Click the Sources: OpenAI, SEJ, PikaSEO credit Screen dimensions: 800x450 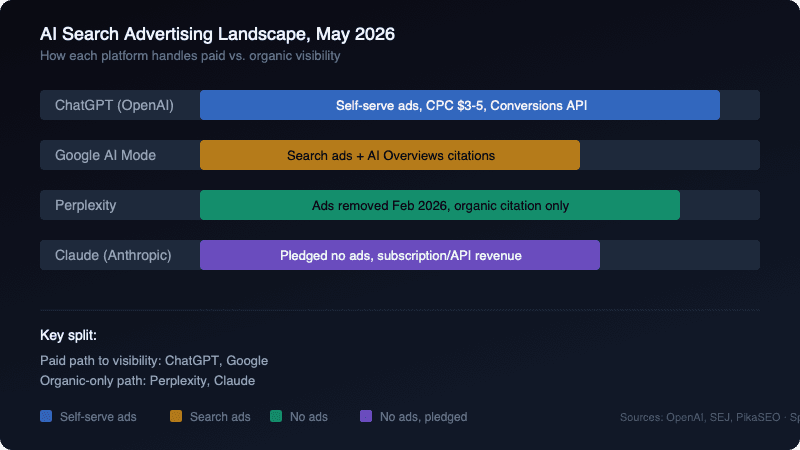pyautogui.click(x=710, y=417)
